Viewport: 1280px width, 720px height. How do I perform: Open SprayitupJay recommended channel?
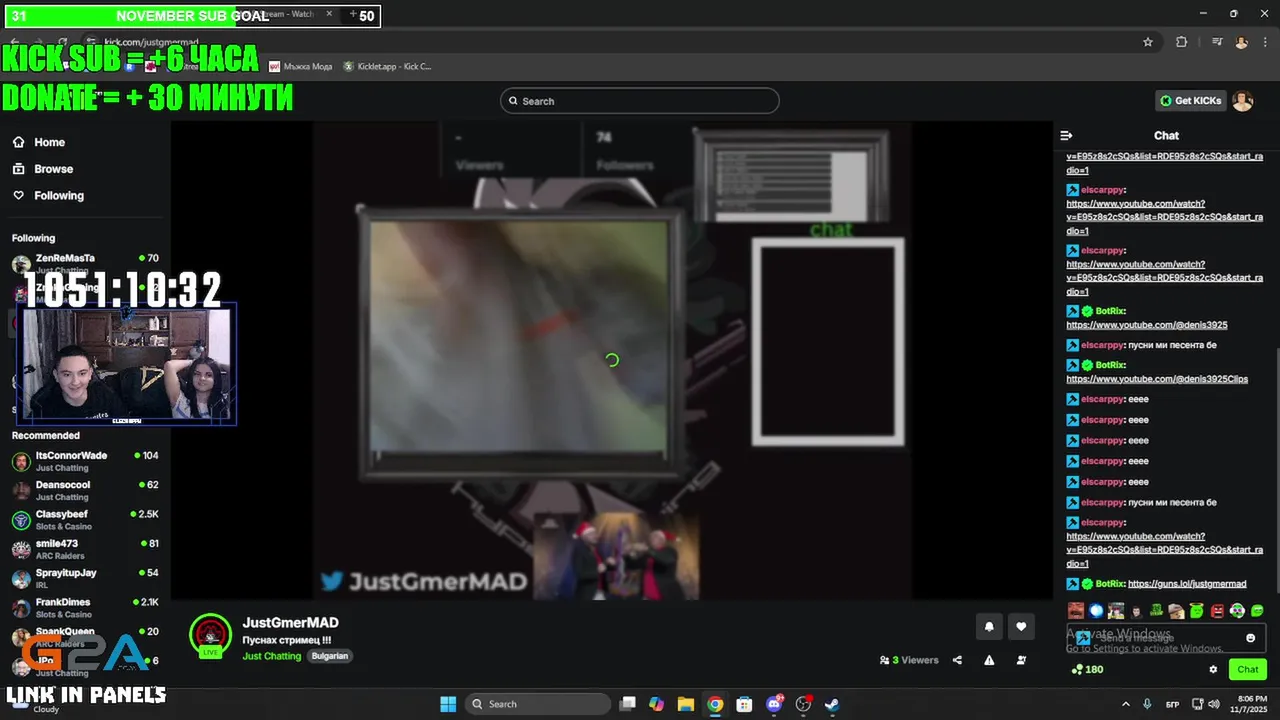click(84, 578)
